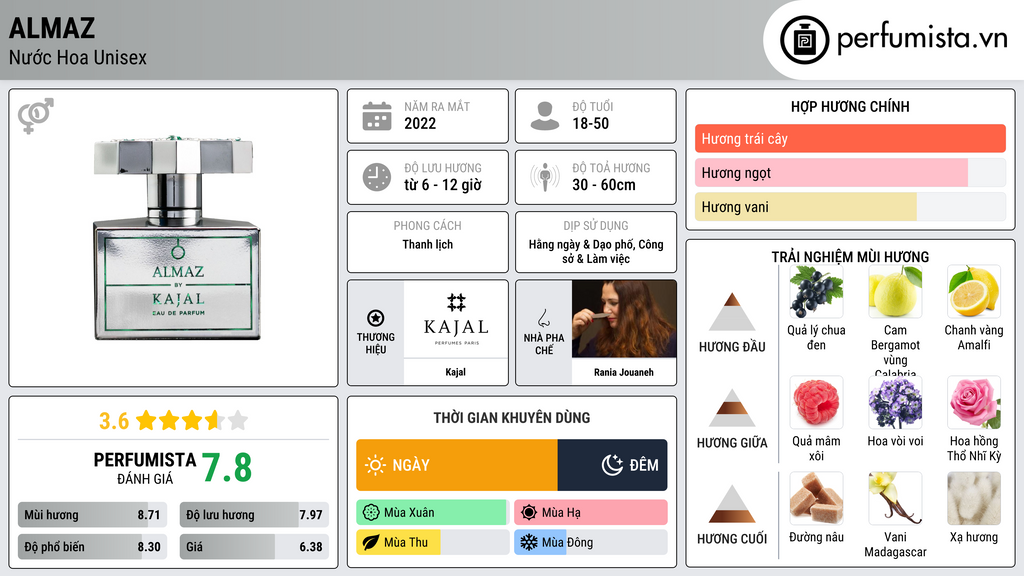Click the Mùa Xuân season label
The width and height of the screenshot is (1024, 576).
(x=409, y=513)
